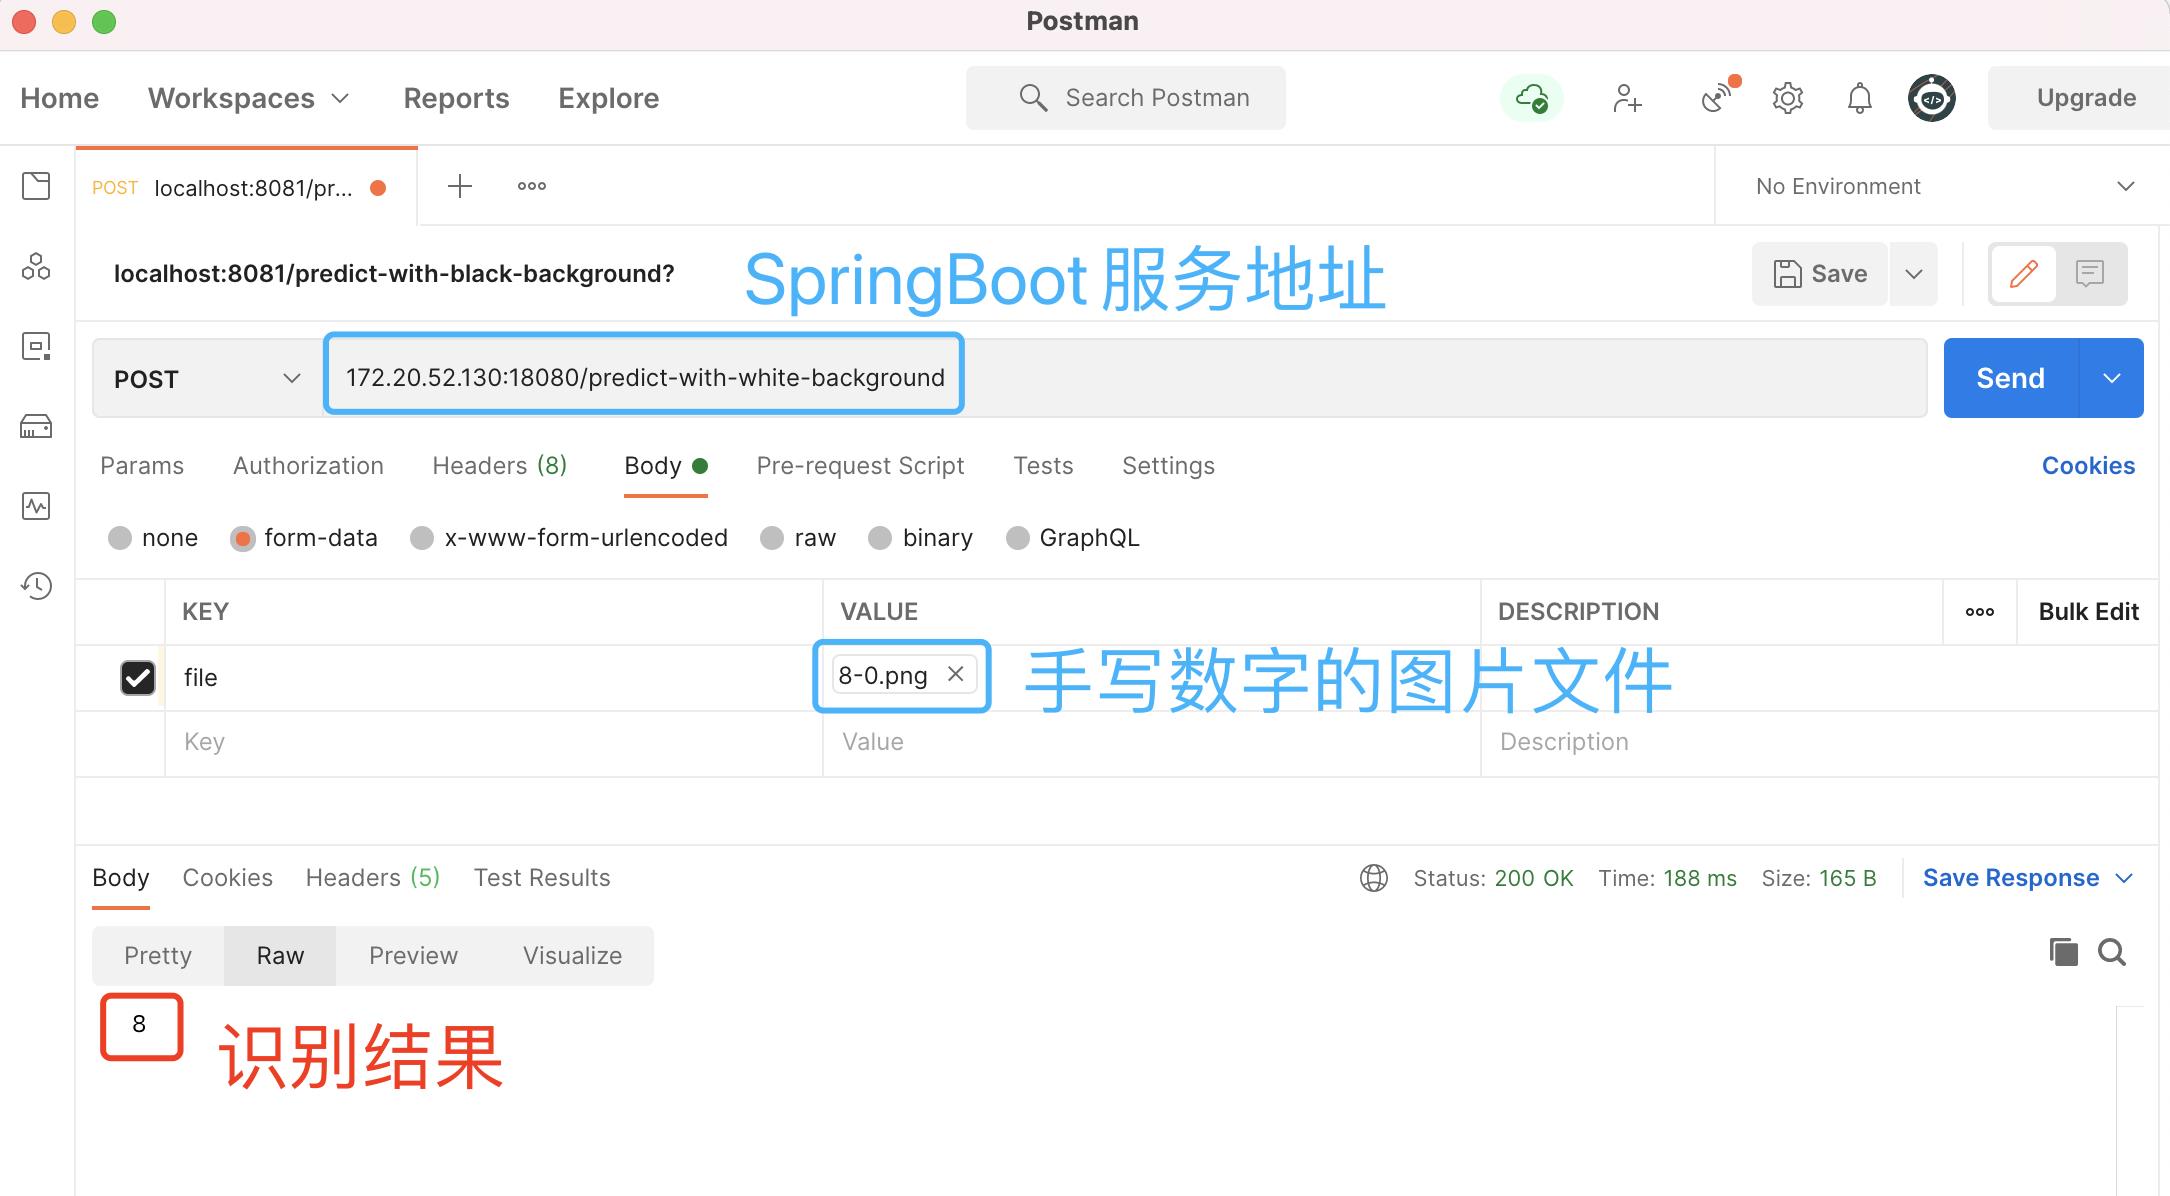Switch to the Params tab

click(143, 465)
